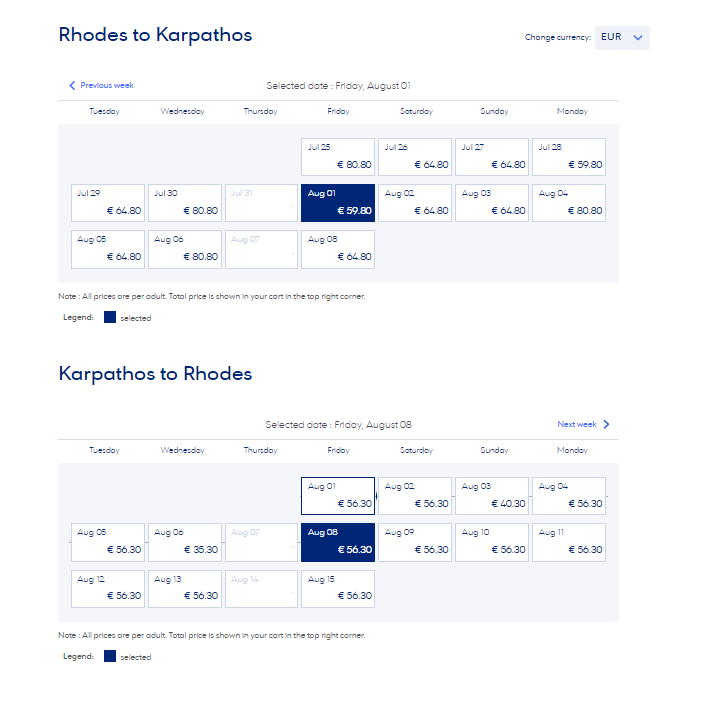Click the selected legend swatch under Karpathos to Rhodes
The width and height of the screenshot is (723, 711).
[x=110, y=656]
